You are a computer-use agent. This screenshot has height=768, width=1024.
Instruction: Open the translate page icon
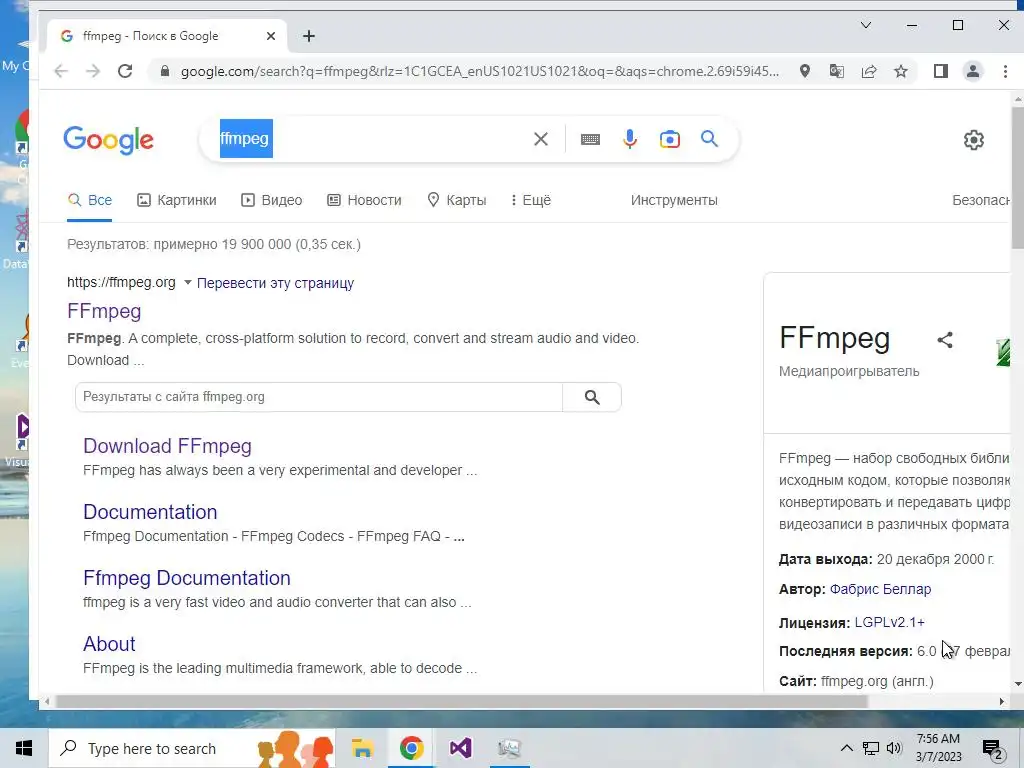pos(837,71)
